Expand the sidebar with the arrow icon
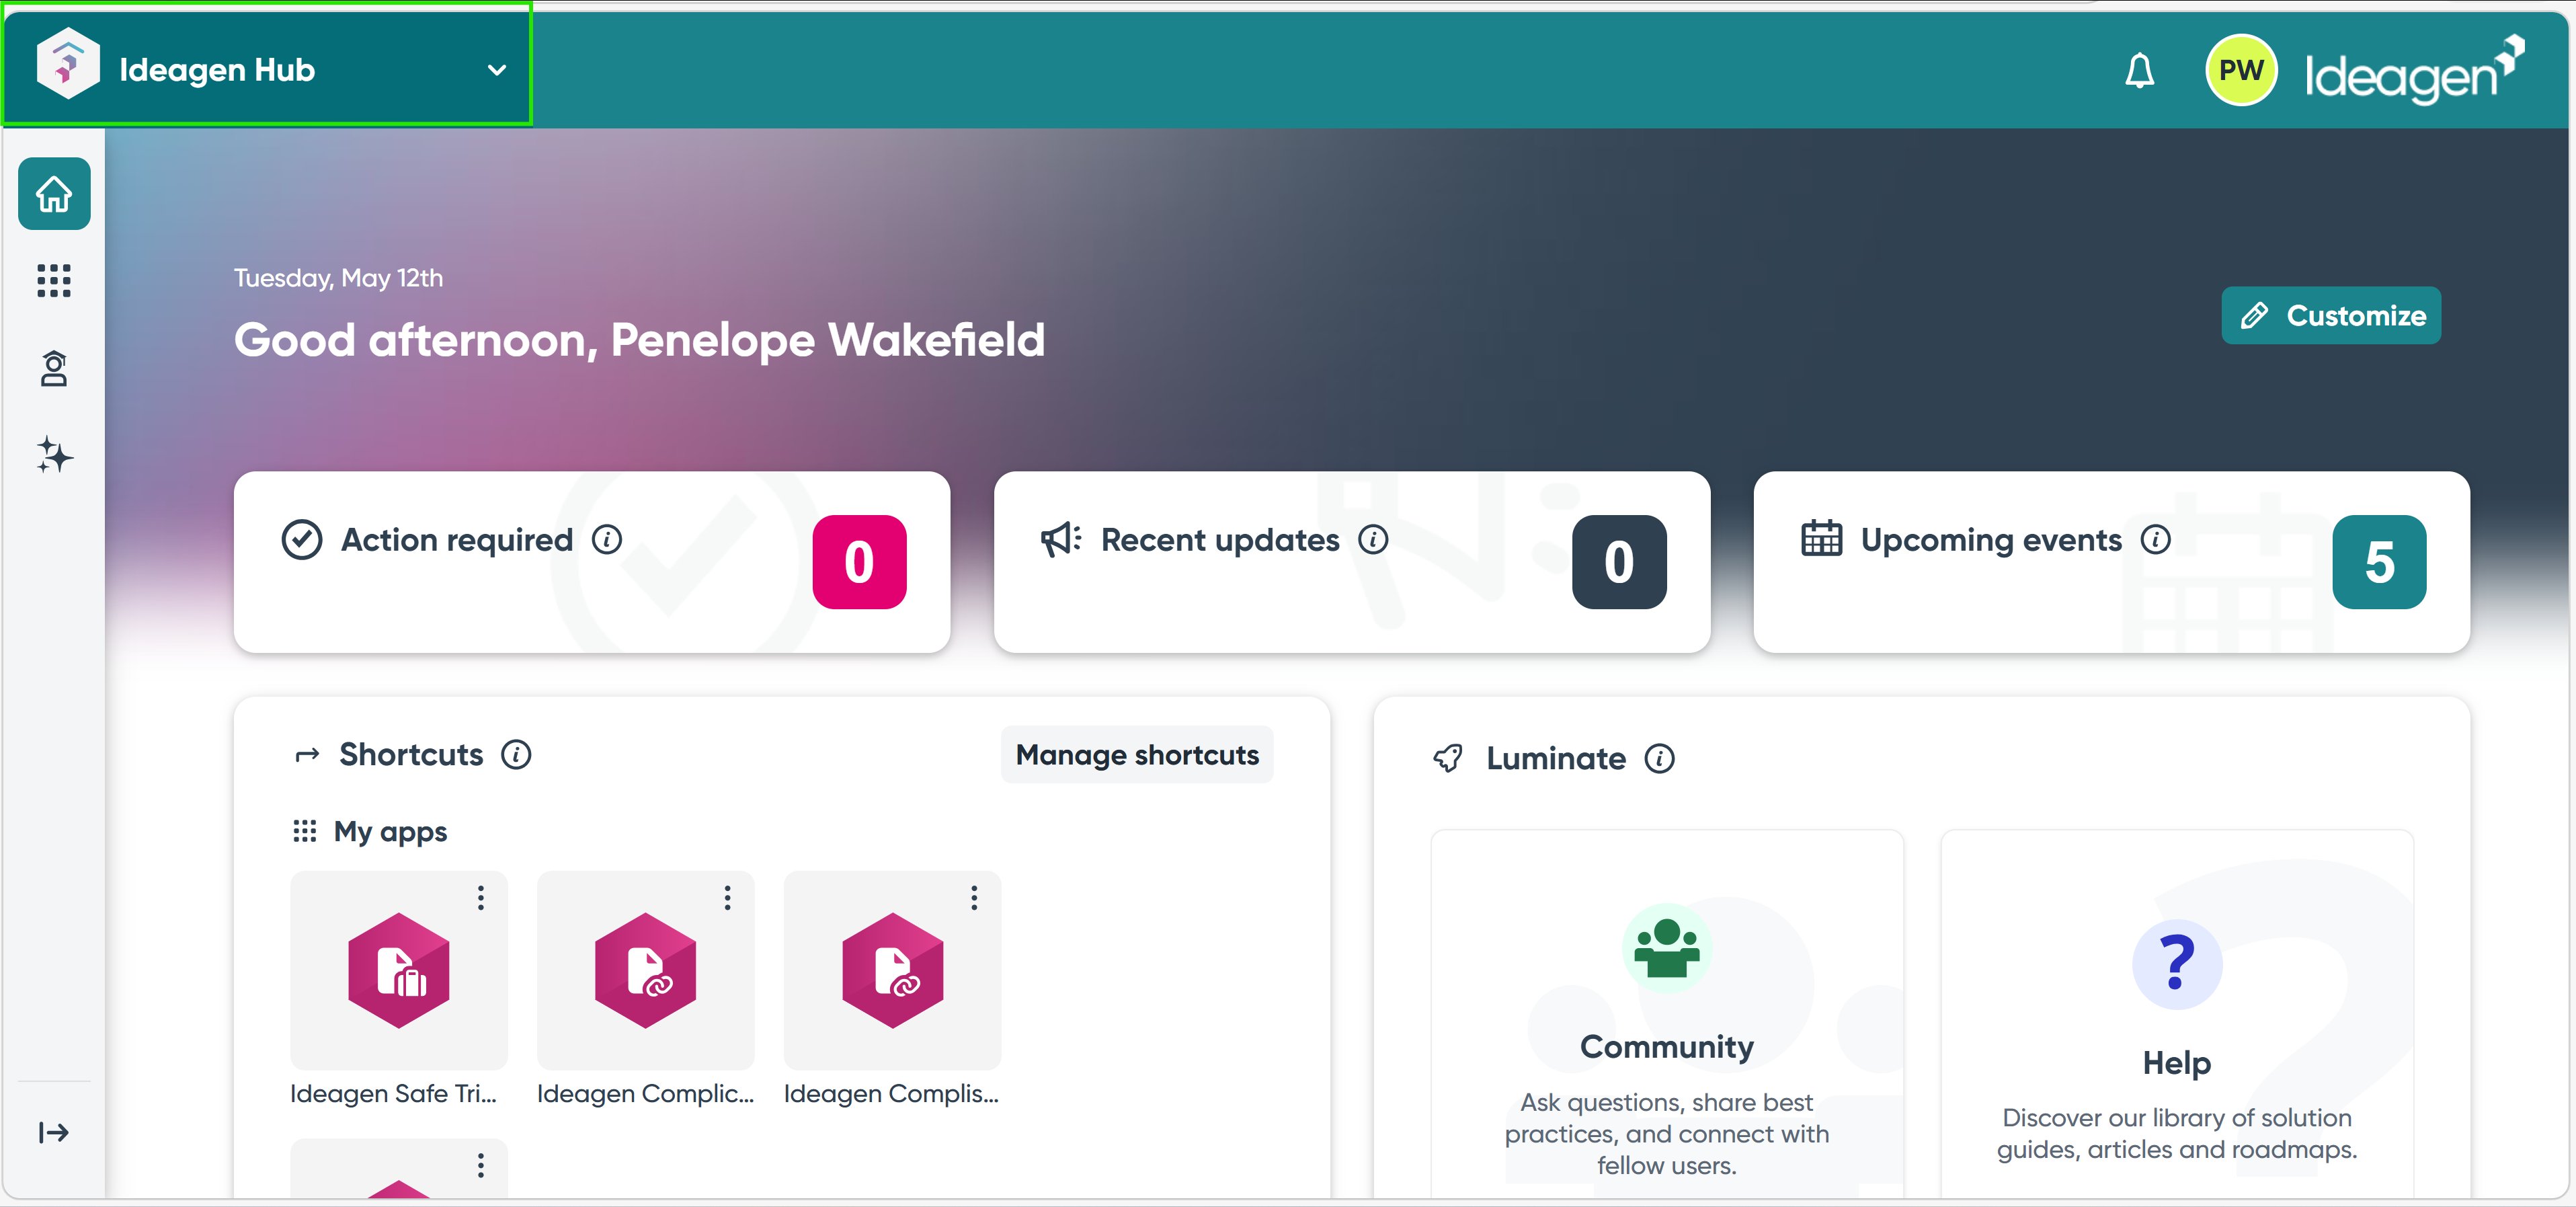The height and width of the screenshot is (1207, 2576). 54,1132
